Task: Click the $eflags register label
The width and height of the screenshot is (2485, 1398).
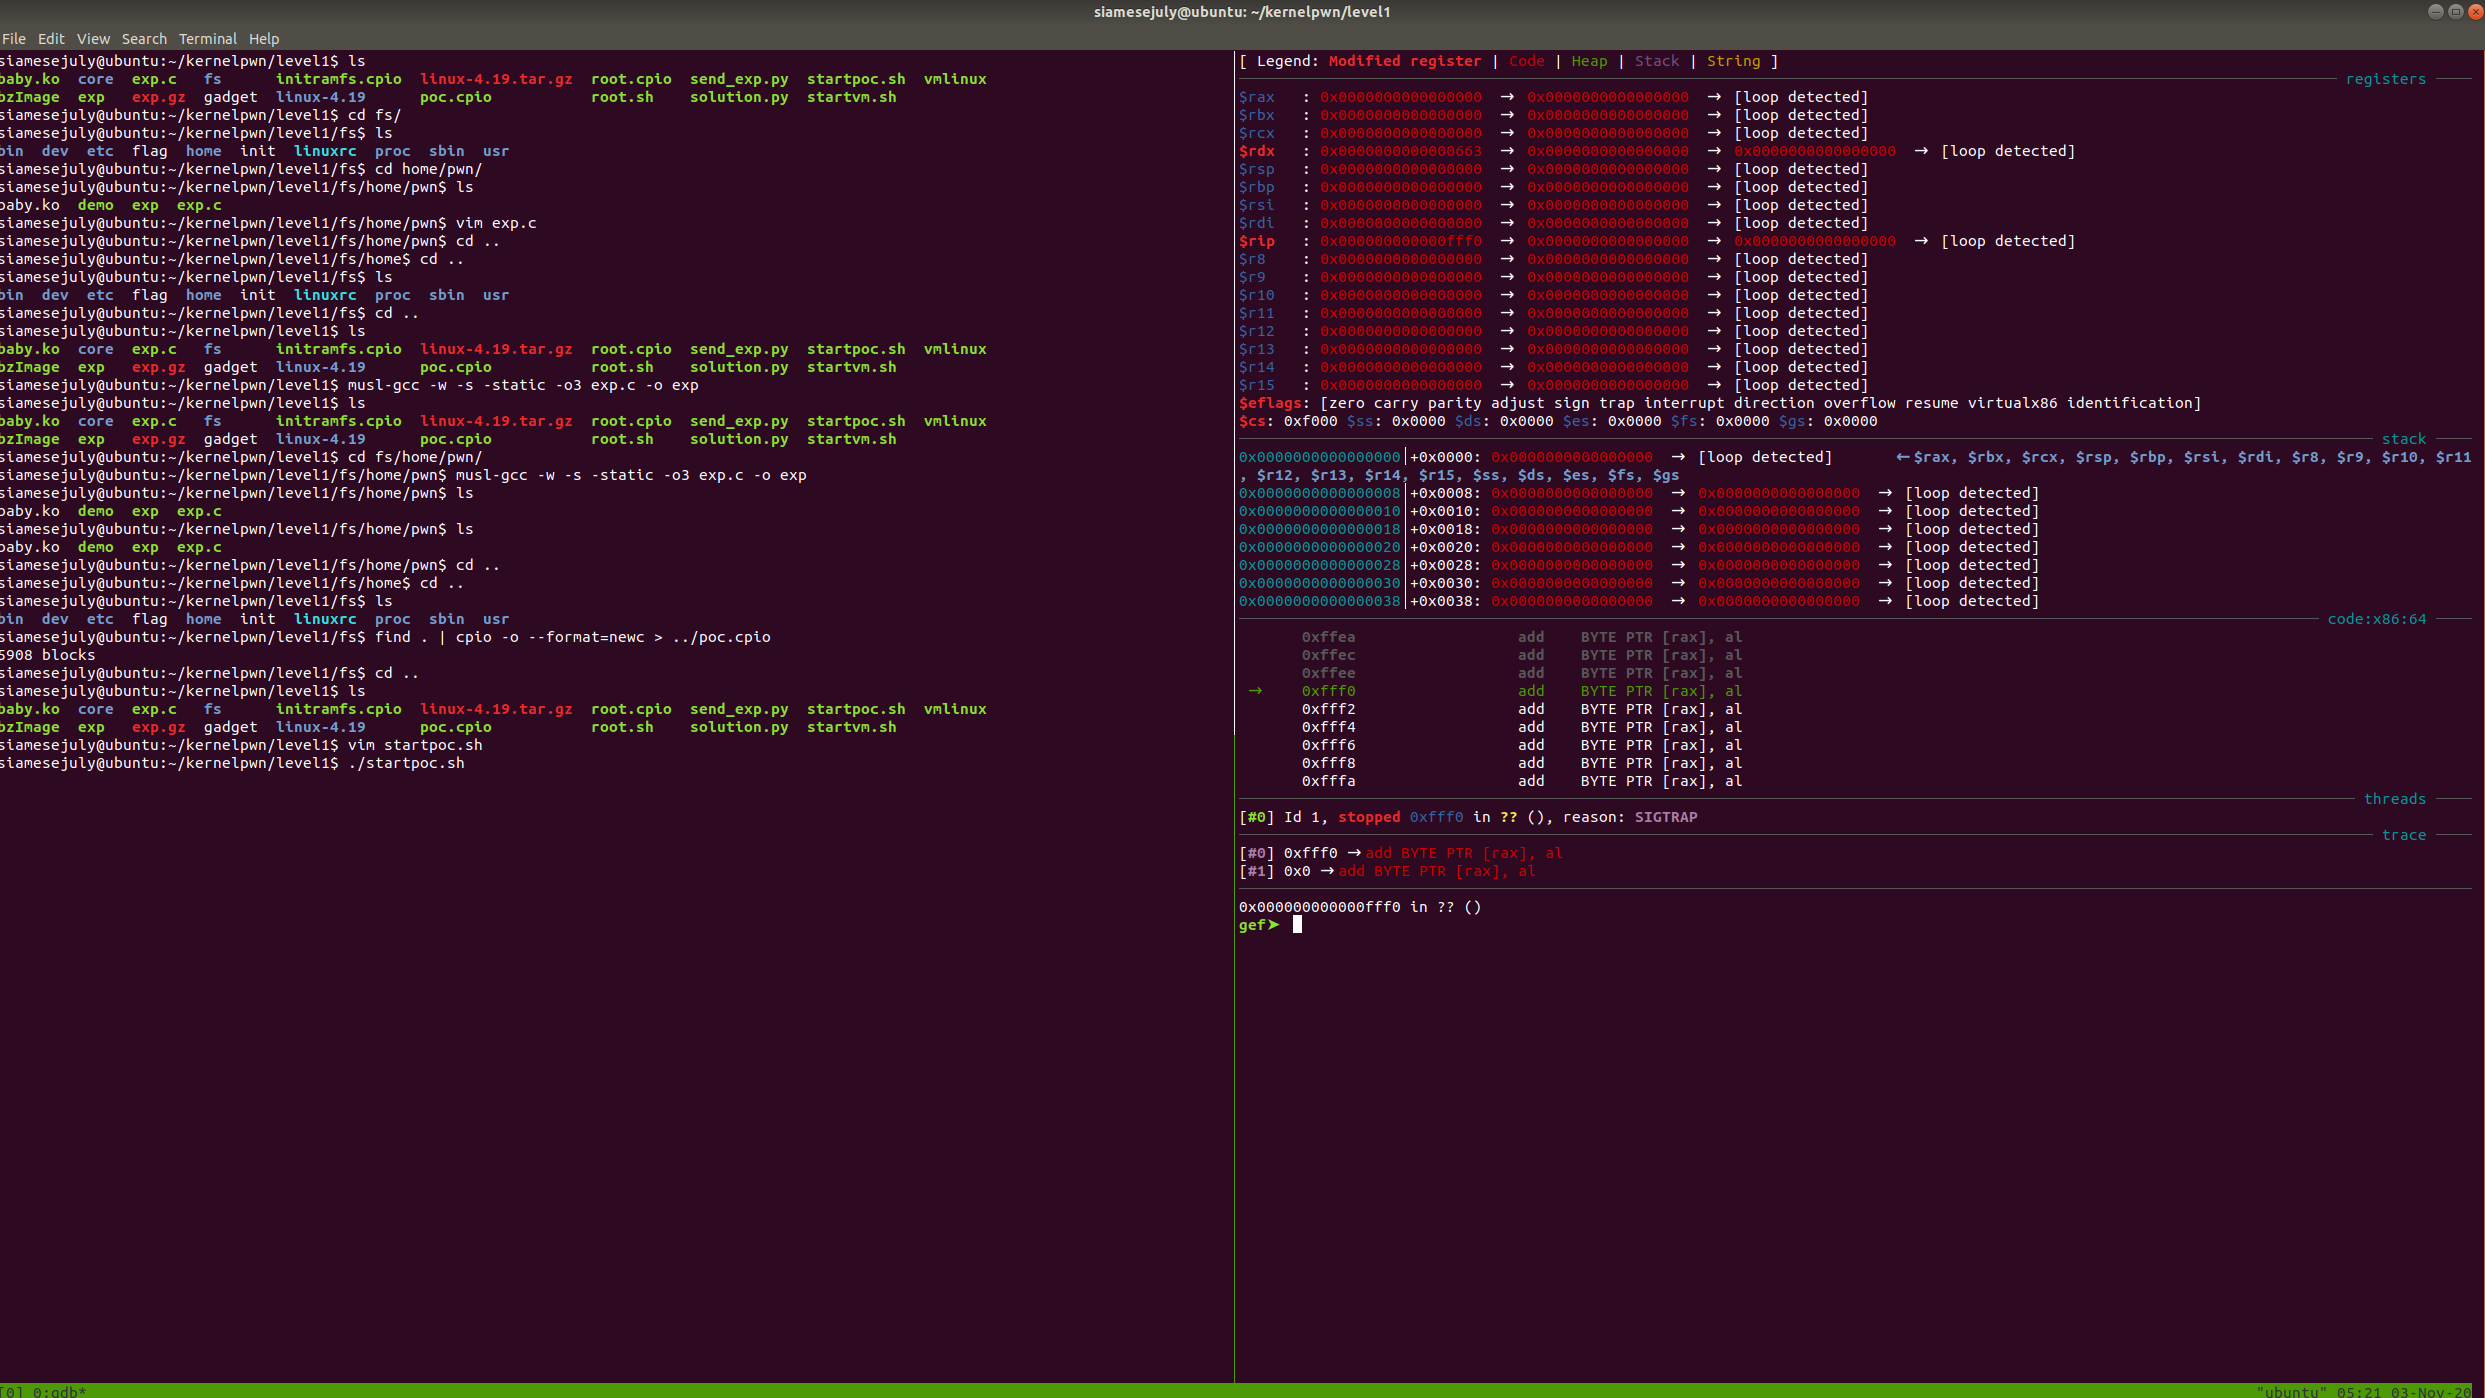Action: click(1270, 403)
